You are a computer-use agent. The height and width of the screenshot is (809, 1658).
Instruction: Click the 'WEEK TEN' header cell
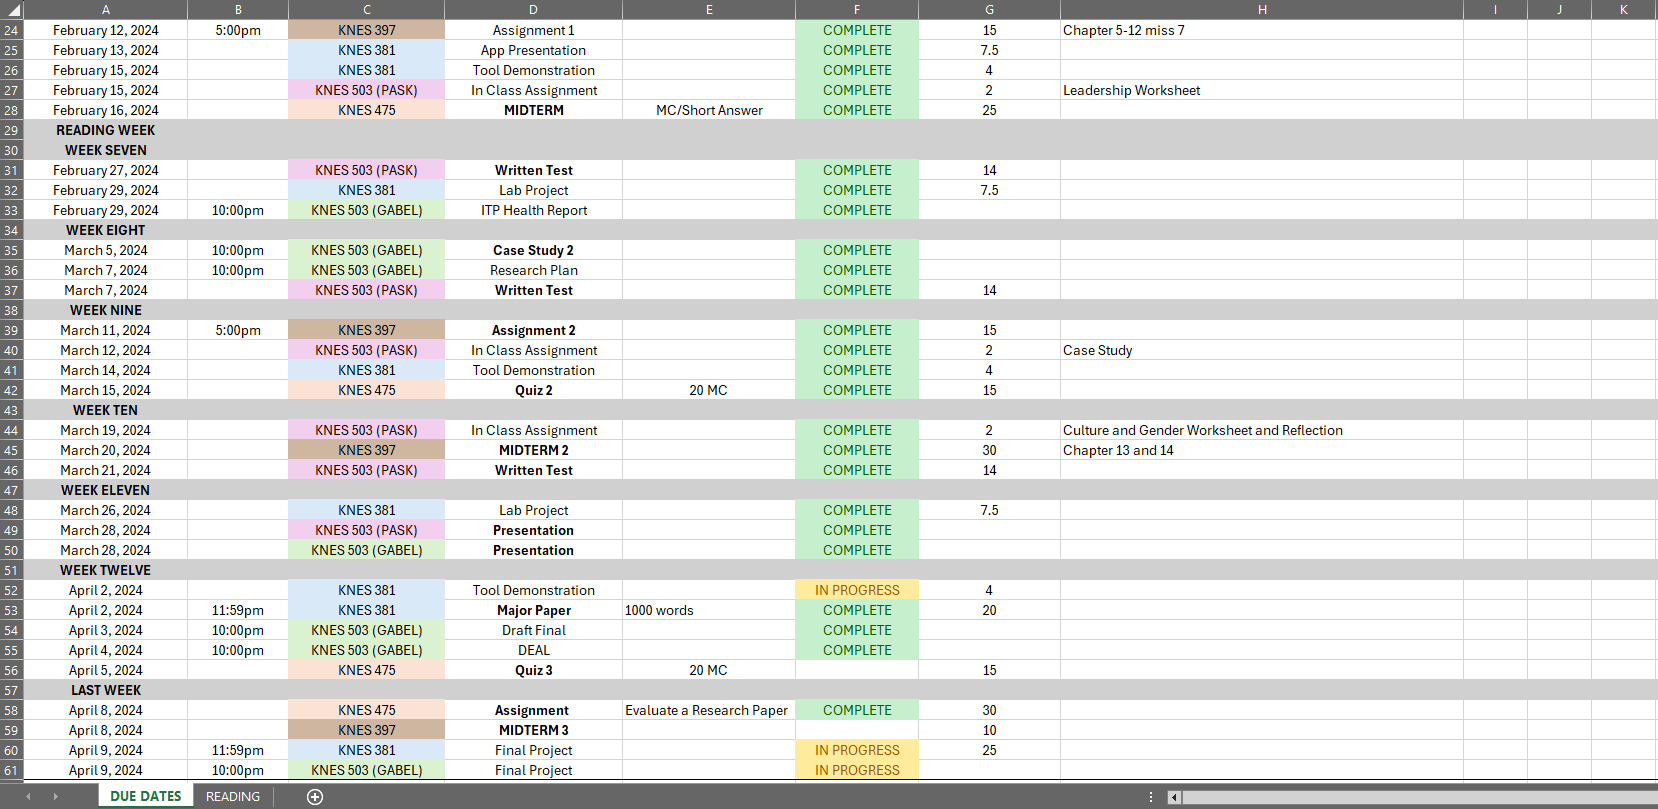[x=105, y=410]
